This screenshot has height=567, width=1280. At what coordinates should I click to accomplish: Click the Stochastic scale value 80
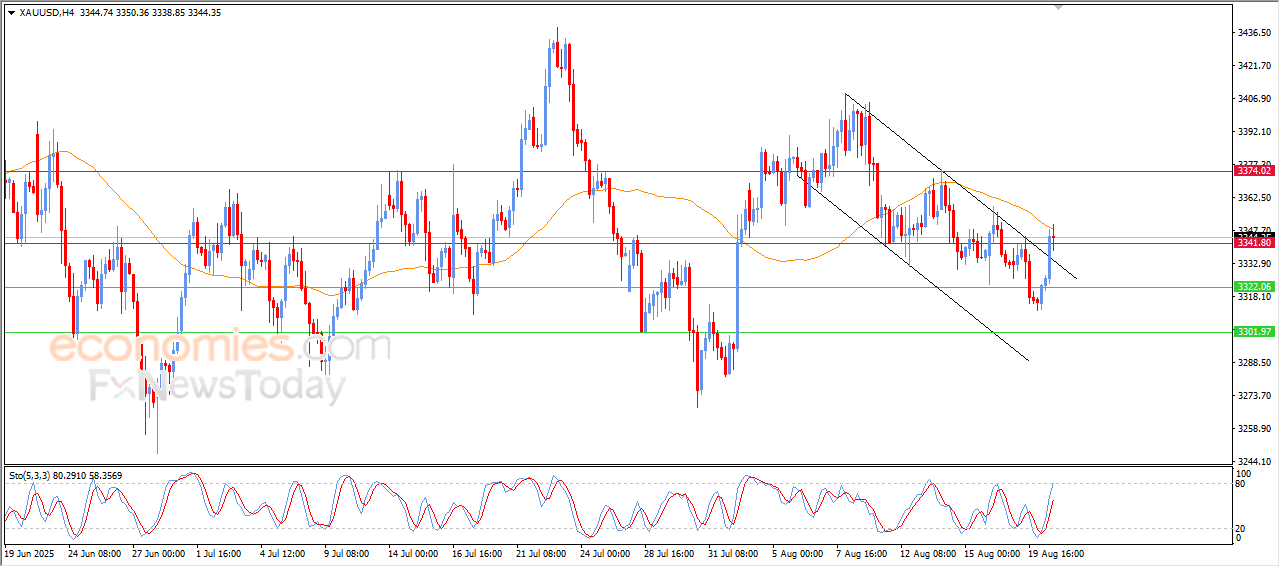click(1242, 485)
